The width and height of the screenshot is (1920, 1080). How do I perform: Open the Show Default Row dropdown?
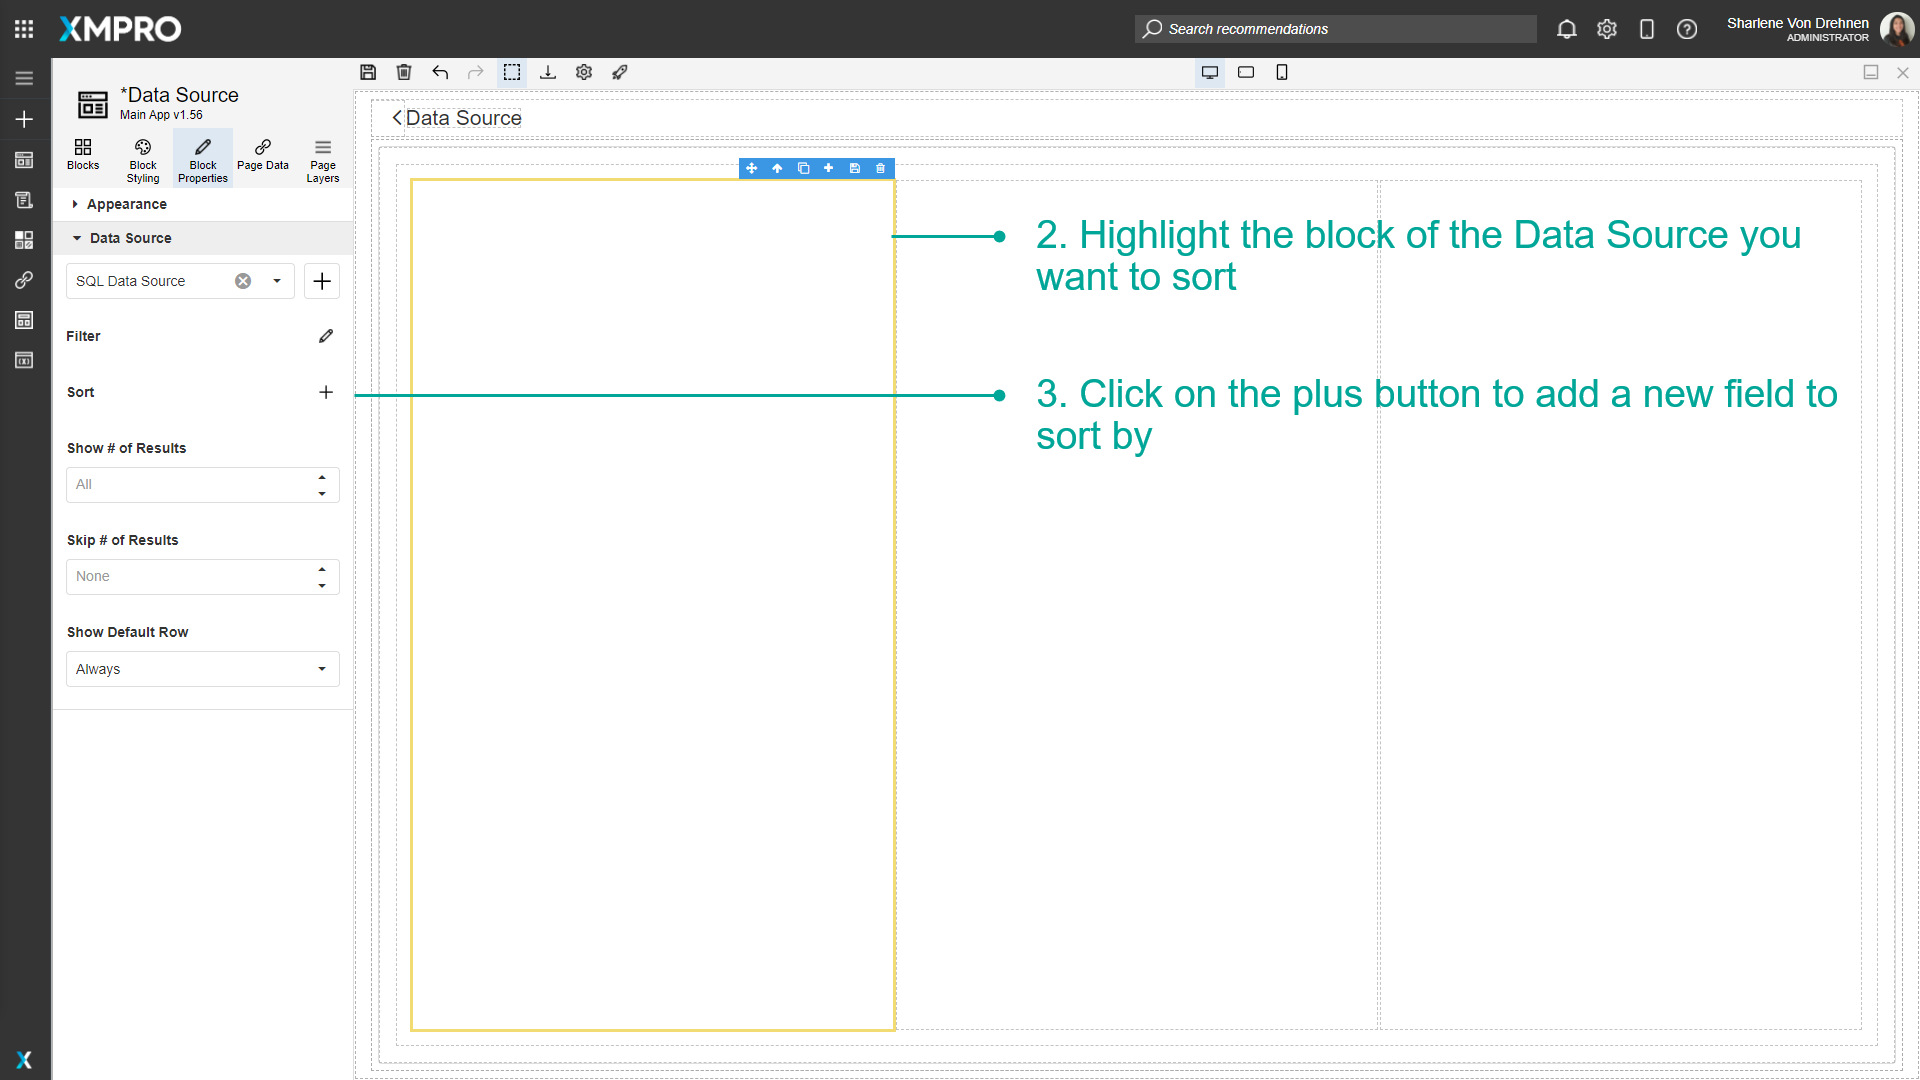pyautogui.click(x=202, y=668)
